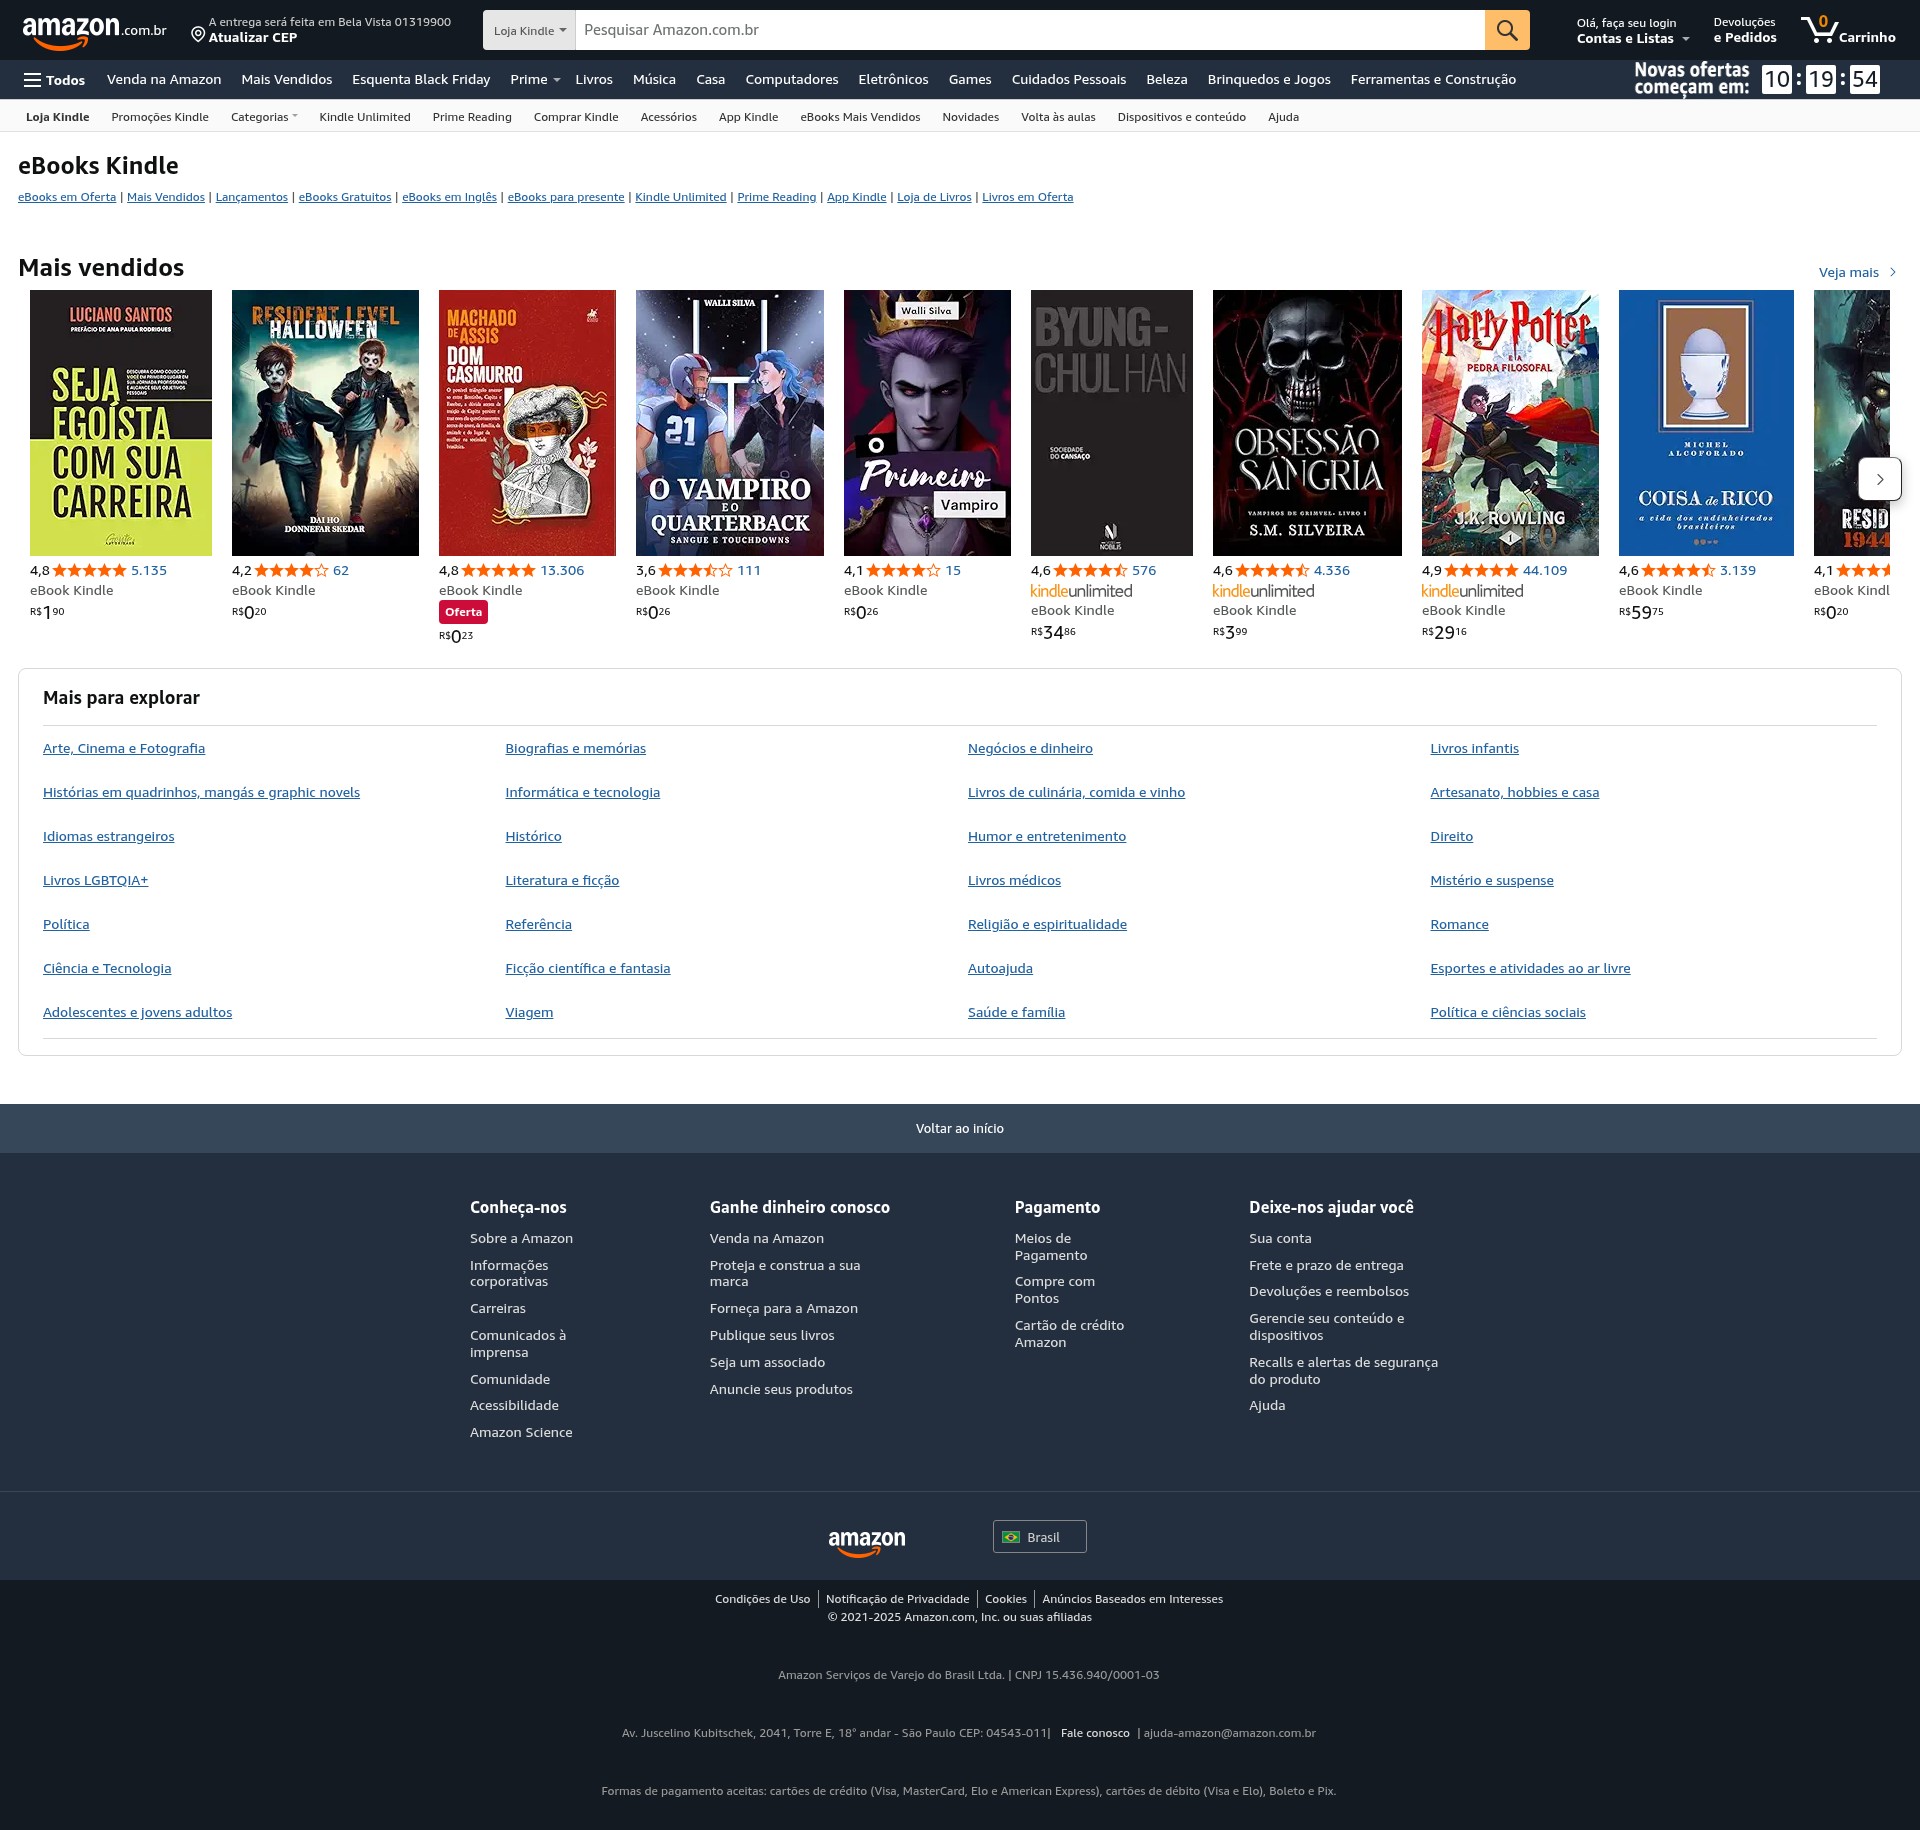The height and width of the screenshot is (1830, 1920).
Task: Open Condições de Uso link
Action: click(x=762, y=1599)
